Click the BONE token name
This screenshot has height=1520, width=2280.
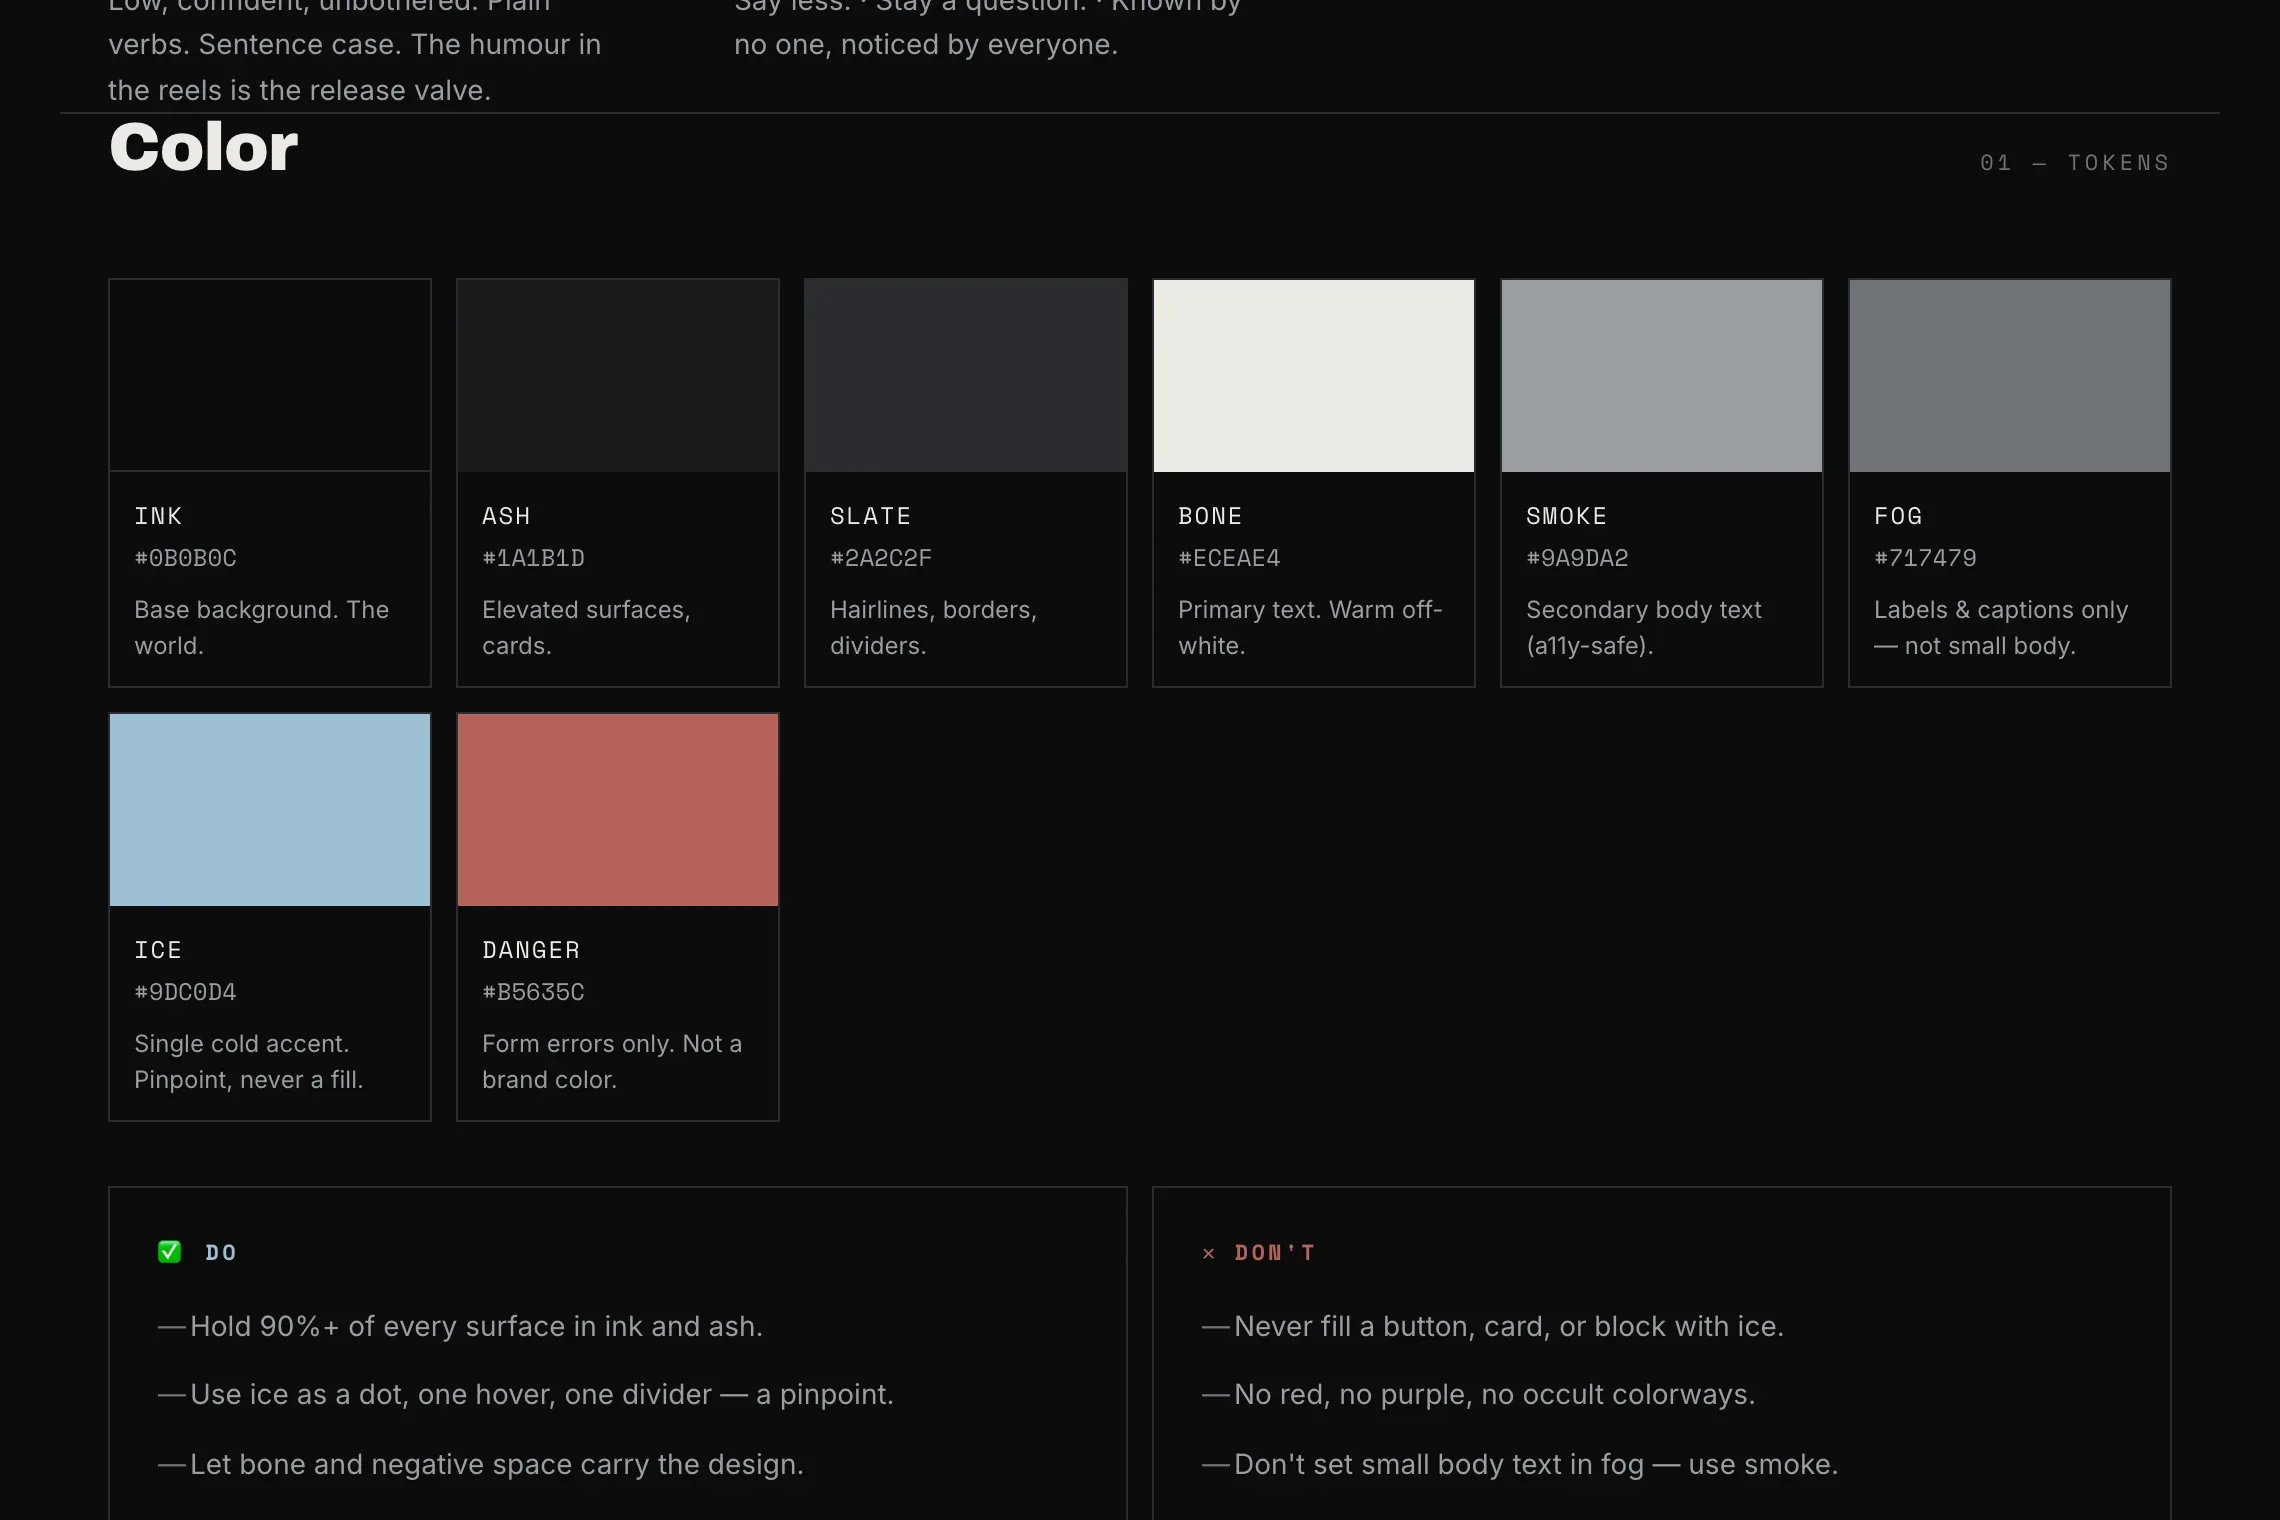tap(1210, 516)
